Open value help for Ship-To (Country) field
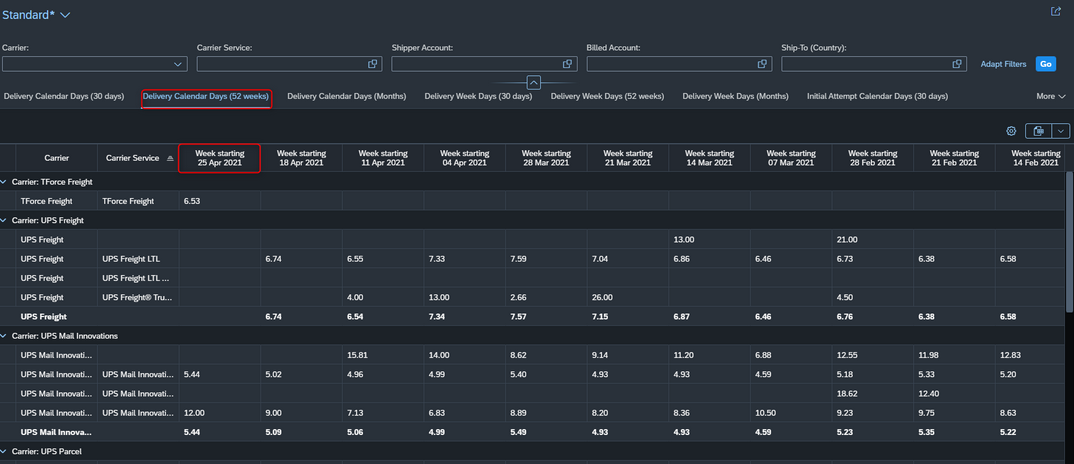This screenshot has height=464, width=1074. coord(957,64)
